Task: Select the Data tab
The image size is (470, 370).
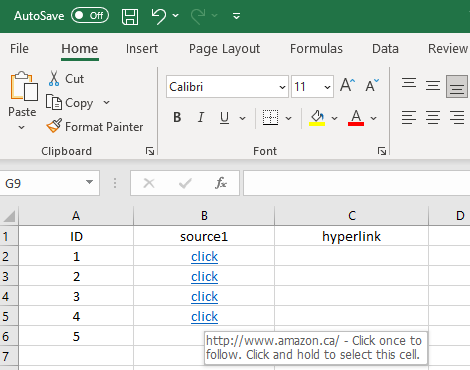Action: (385, 49)
